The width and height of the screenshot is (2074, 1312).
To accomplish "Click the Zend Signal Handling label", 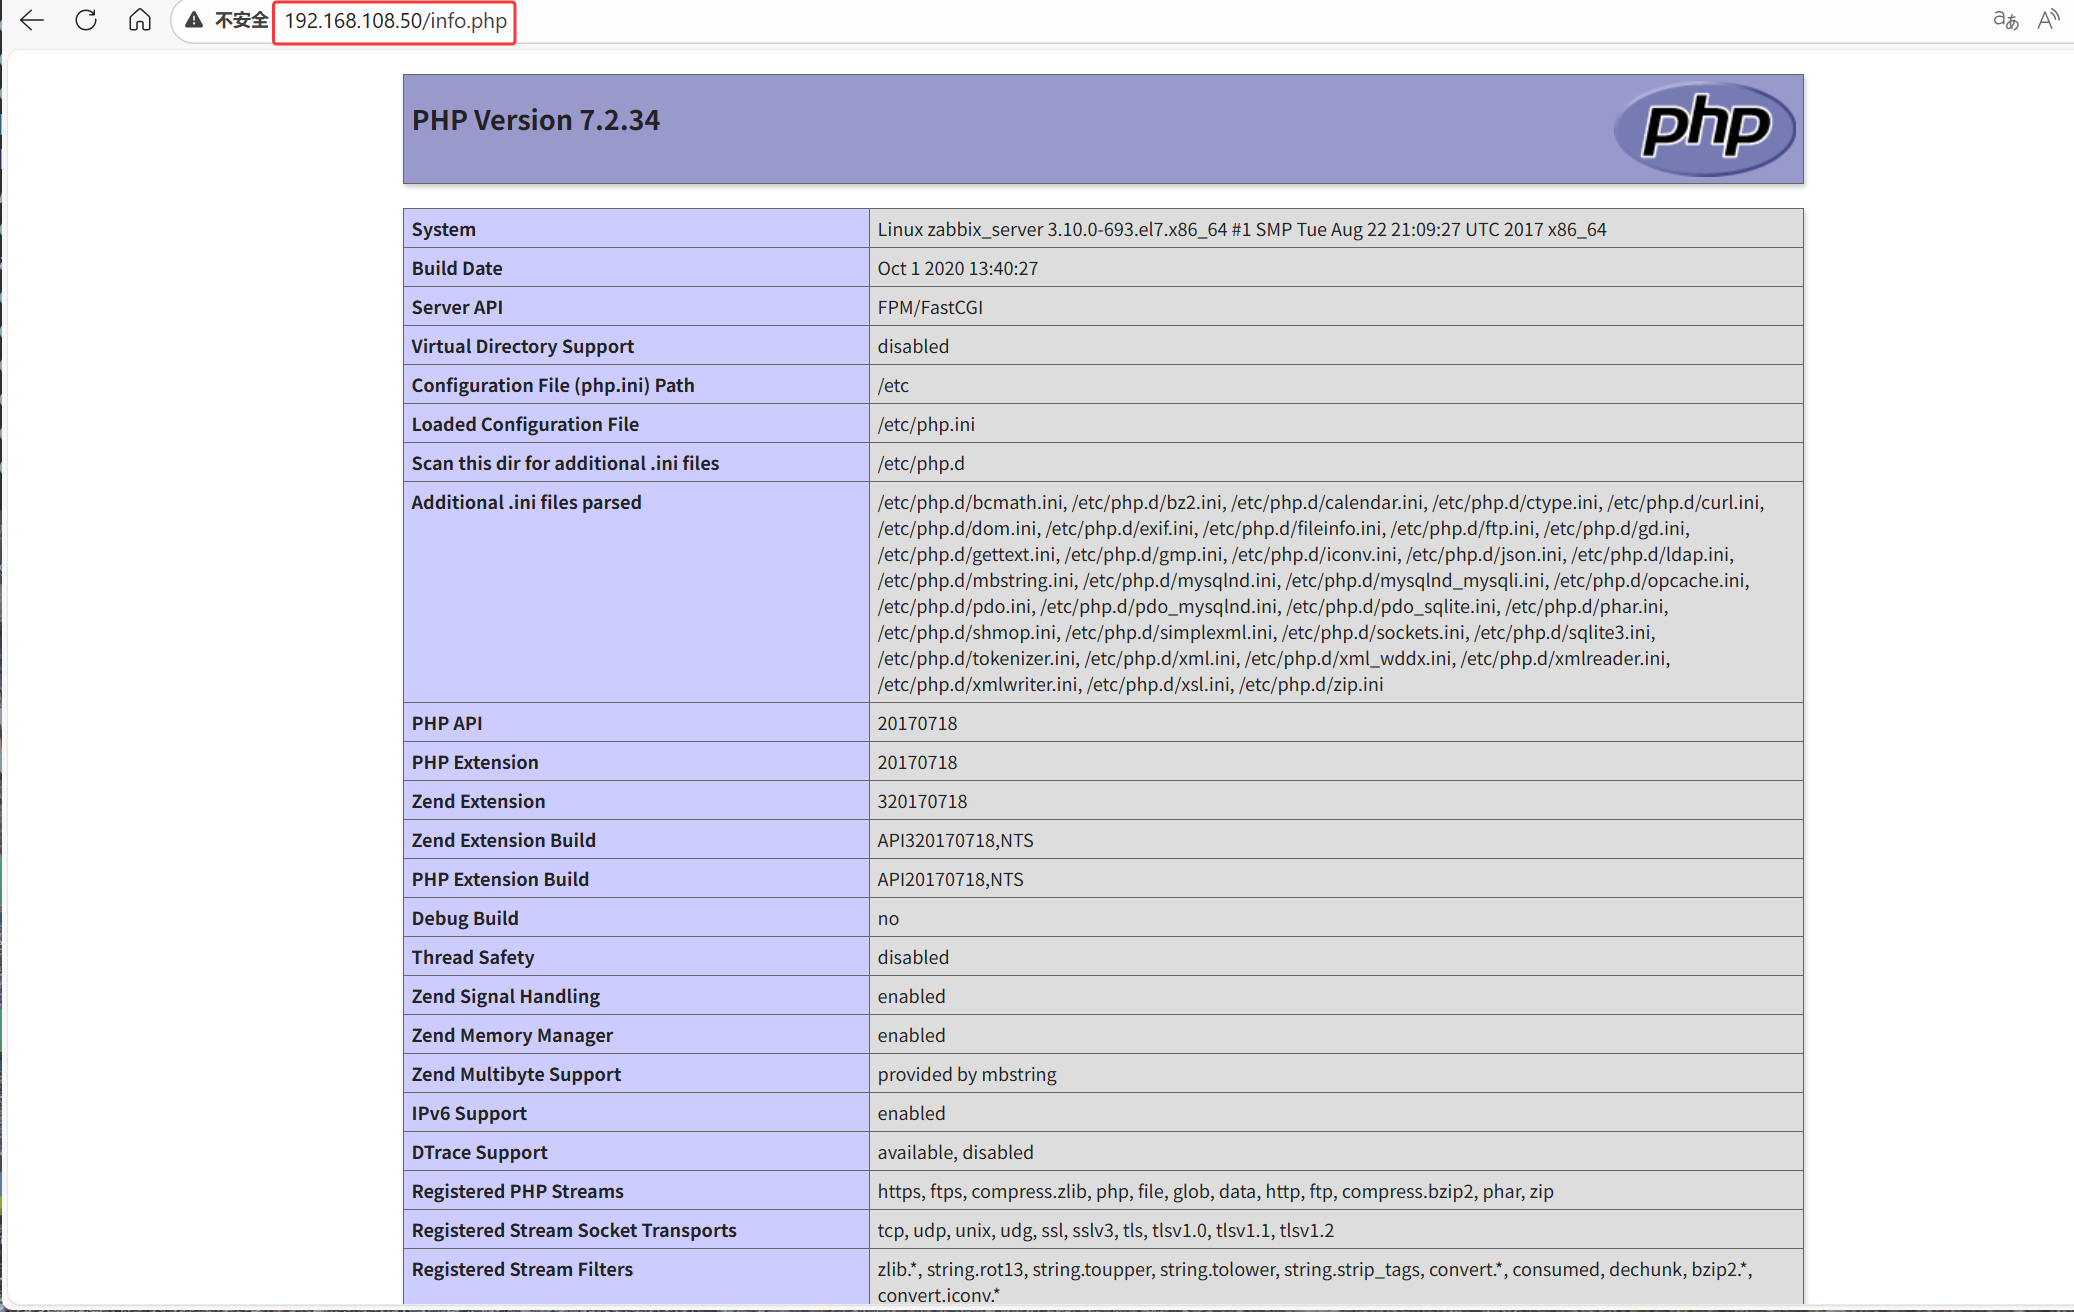I will coord(506,996).
